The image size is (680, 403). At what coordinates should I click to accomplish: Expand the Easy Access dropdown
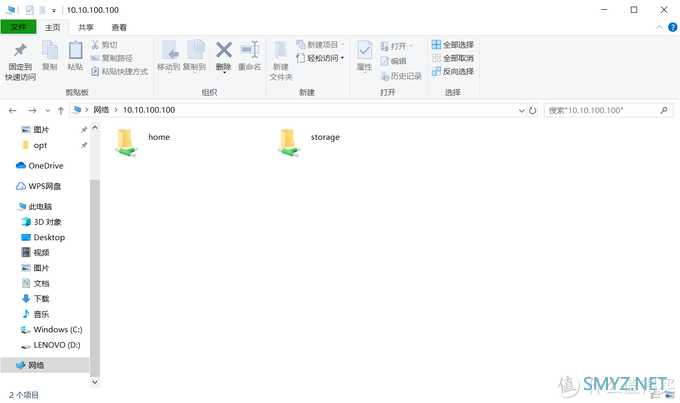click(323, 58)
